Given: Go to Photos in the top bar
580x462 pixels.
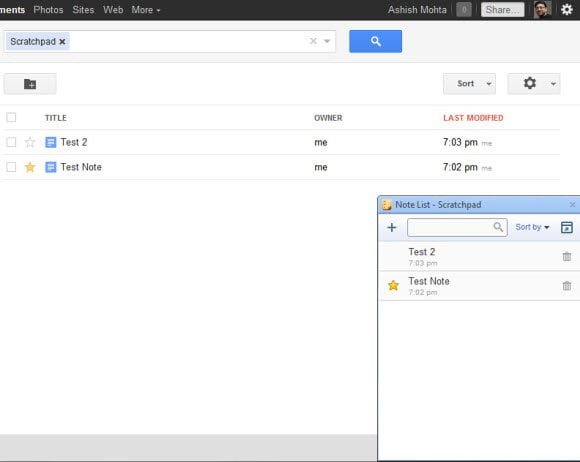Looking at the screenshot, I should (48, 10).
